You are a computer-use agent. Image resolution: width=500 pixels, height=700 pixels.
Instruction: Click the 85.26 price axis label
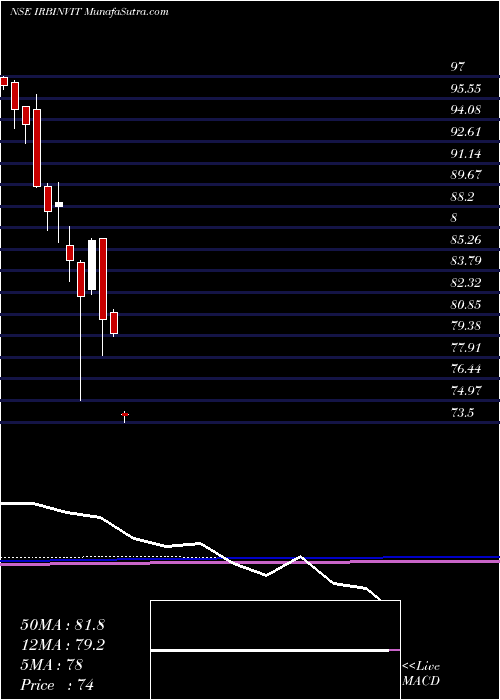click(466, 240)
